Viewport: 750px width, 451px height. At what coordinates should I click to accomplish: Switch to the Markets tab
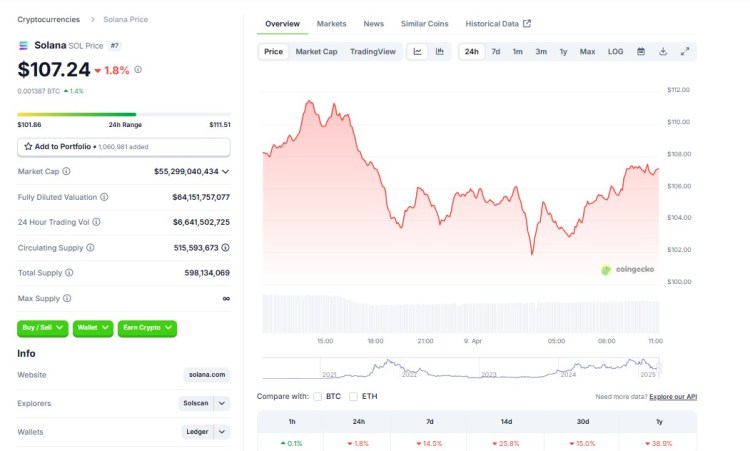click(331, 23)
